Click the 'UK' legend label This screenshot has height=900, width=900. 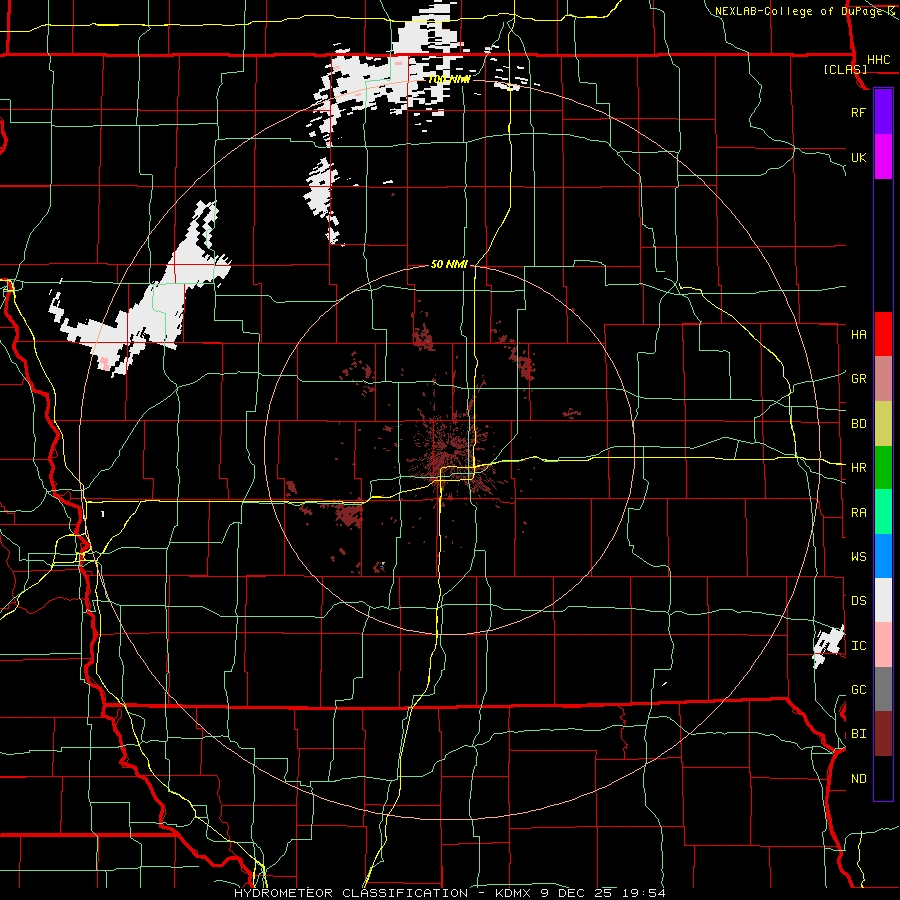click(x=859, y=157)
